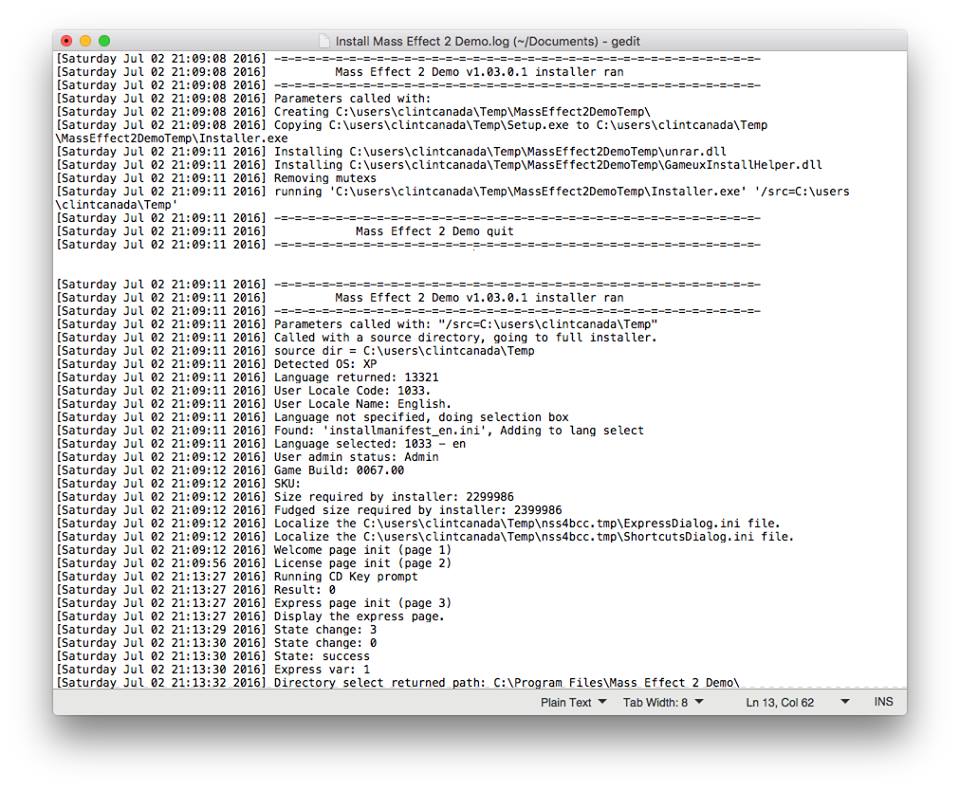Maximize the gedit window with the green button
Viewport: 960px width, 791px height.
click(x=104, y=40)
